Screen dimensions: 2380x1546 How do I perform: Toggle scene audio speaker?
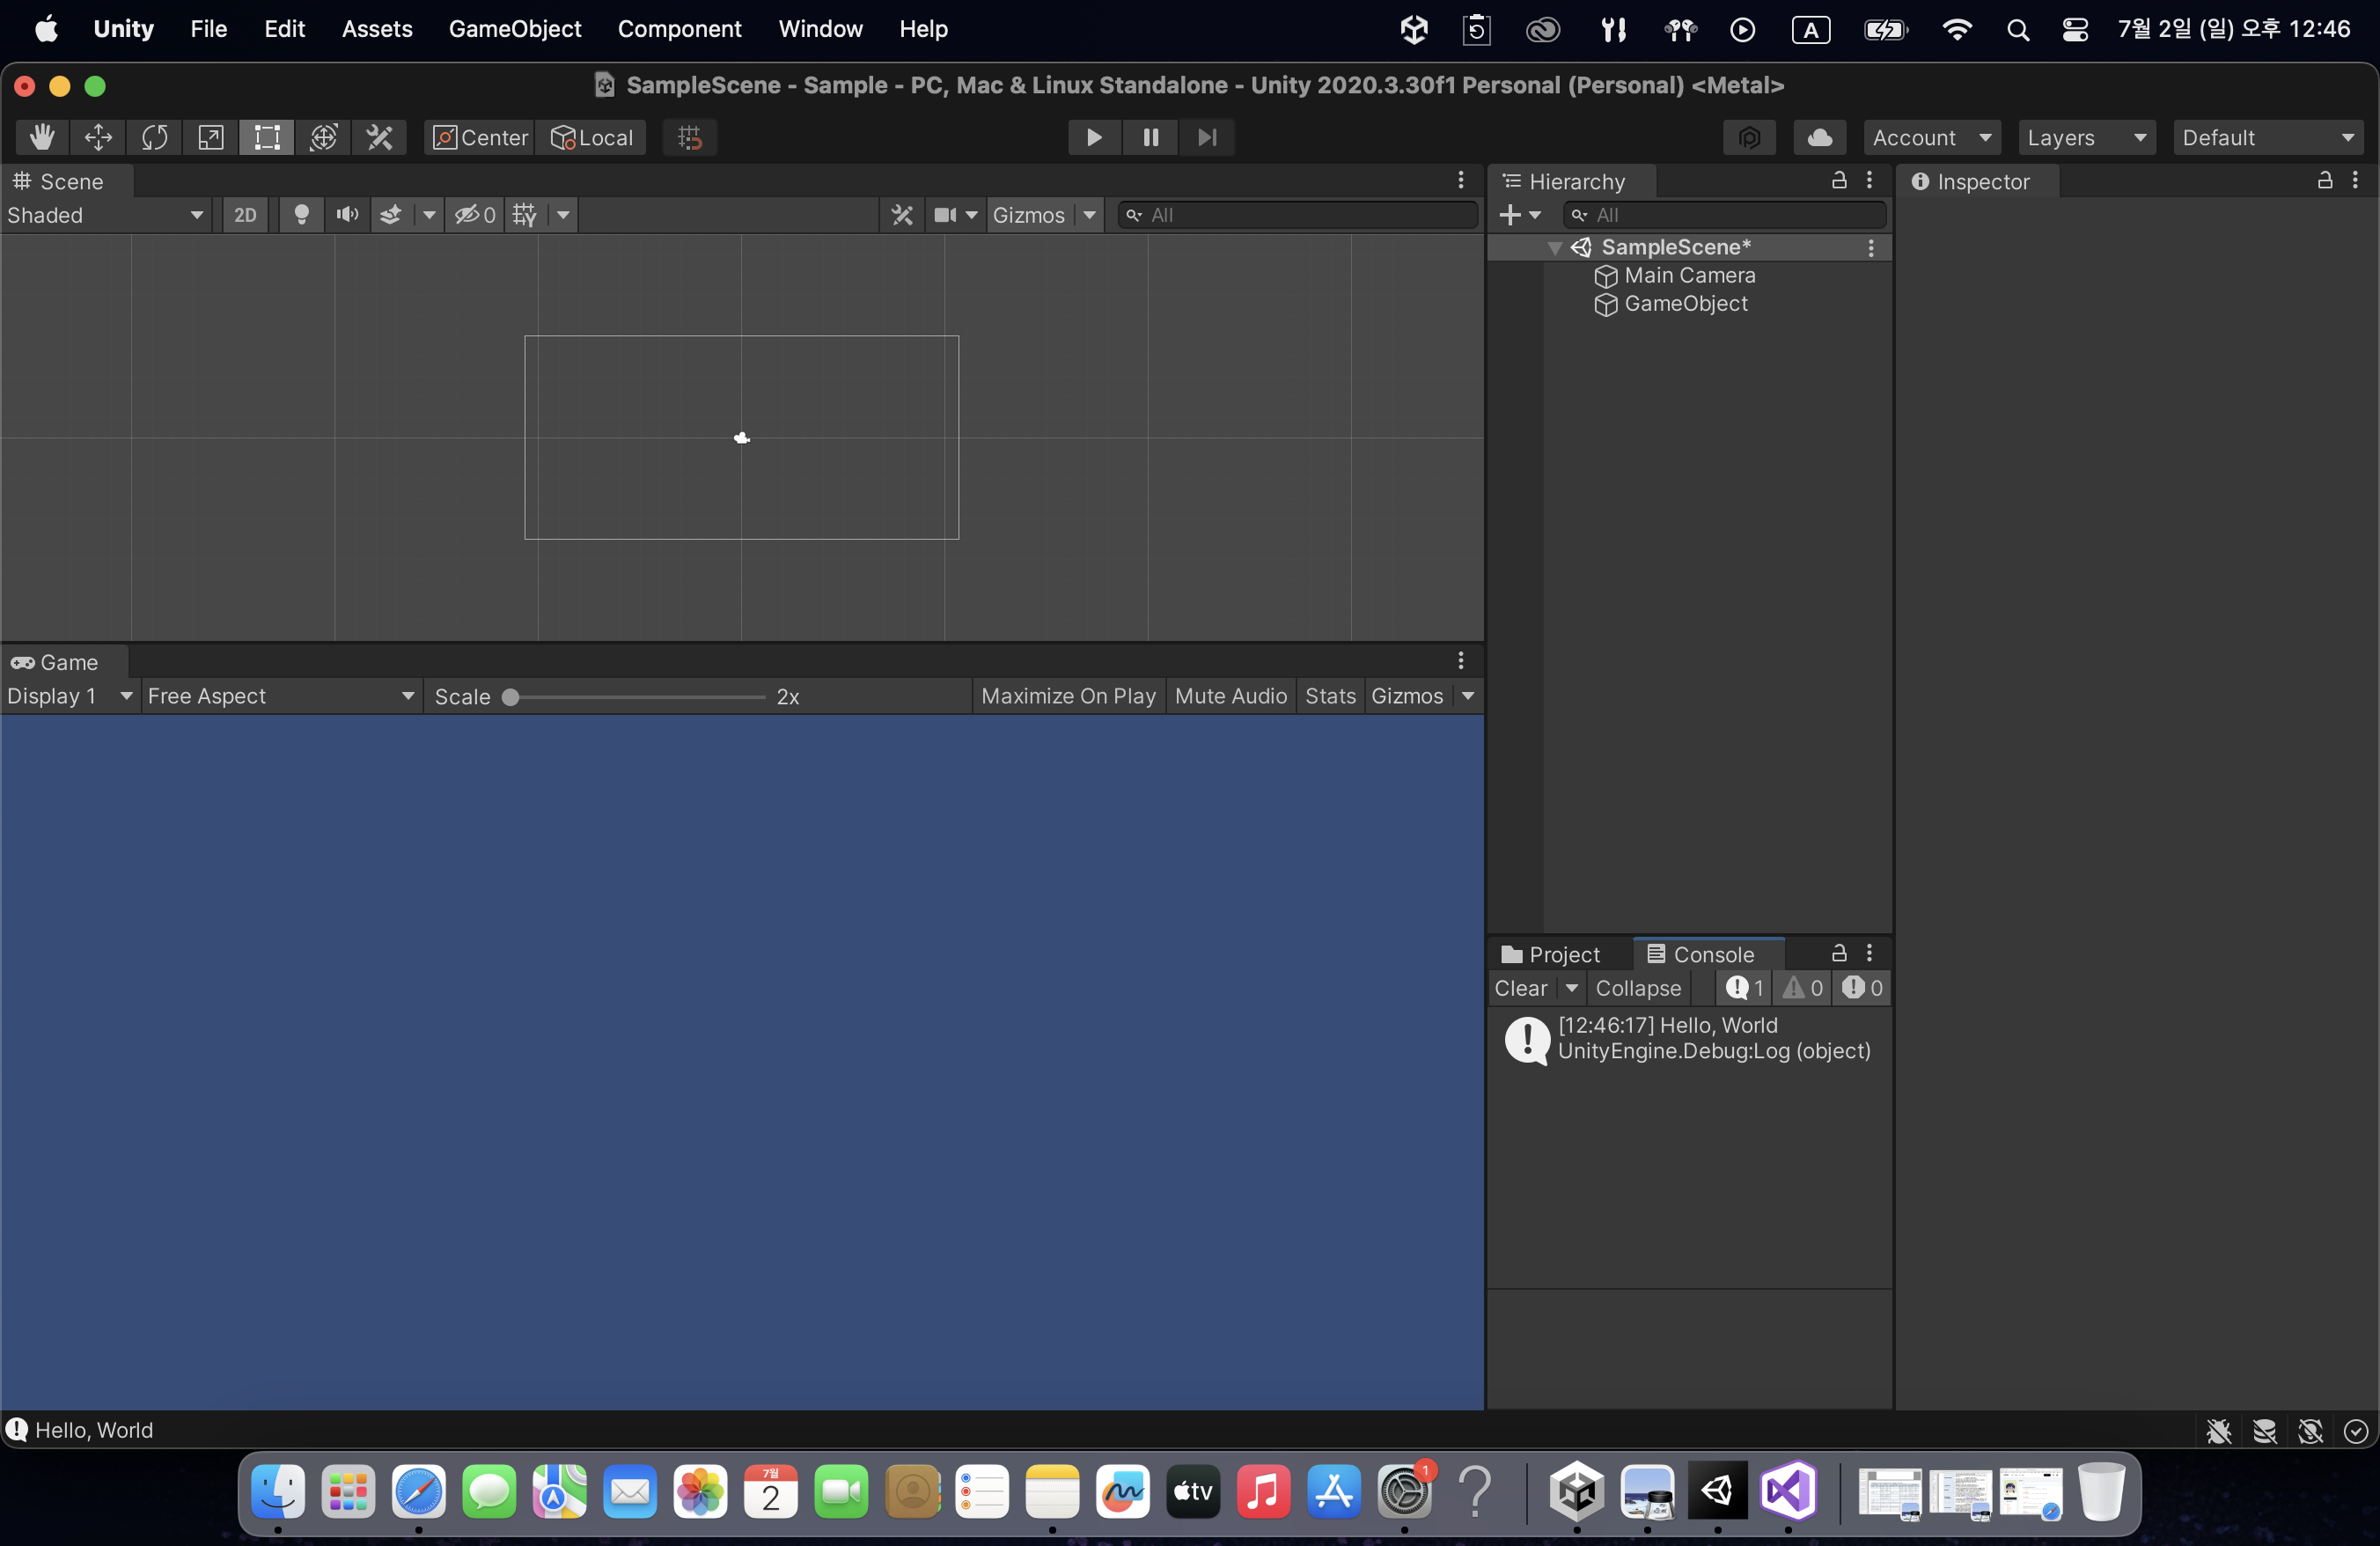pyautogui.click(x=347, y=215)
